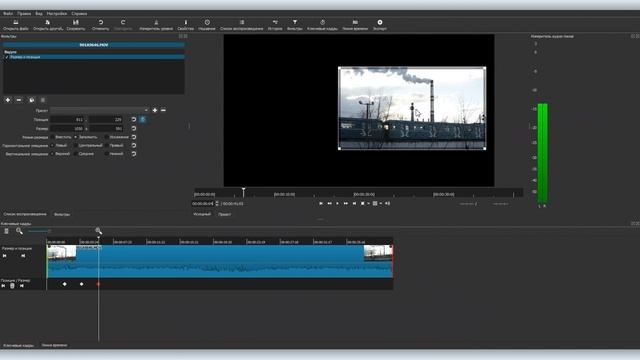Click the Open File toolbar icon
Screen dimensions: 640x360
(x=16, y=22)
